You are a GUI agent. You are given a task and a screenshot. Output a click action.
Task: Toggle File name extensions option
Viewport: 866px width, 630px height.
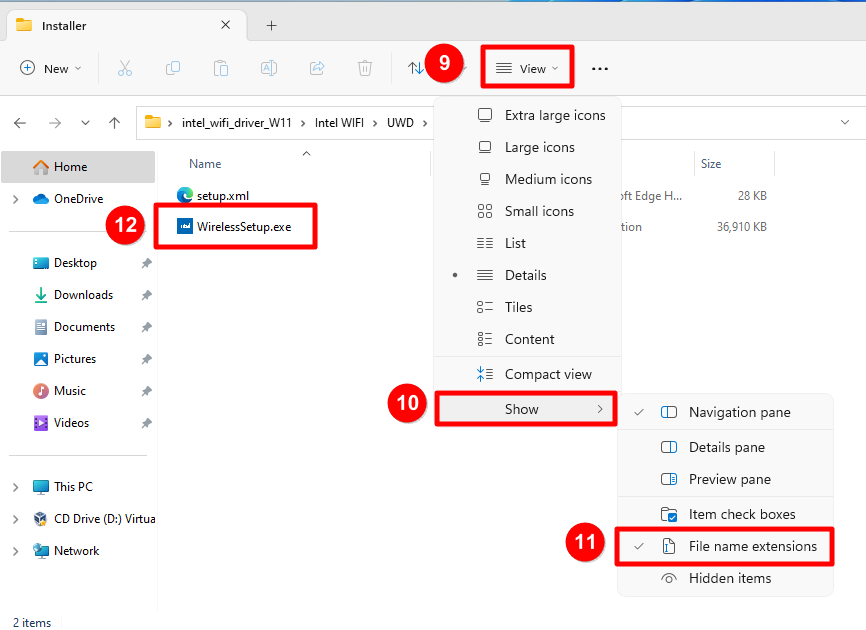point(752,546)
